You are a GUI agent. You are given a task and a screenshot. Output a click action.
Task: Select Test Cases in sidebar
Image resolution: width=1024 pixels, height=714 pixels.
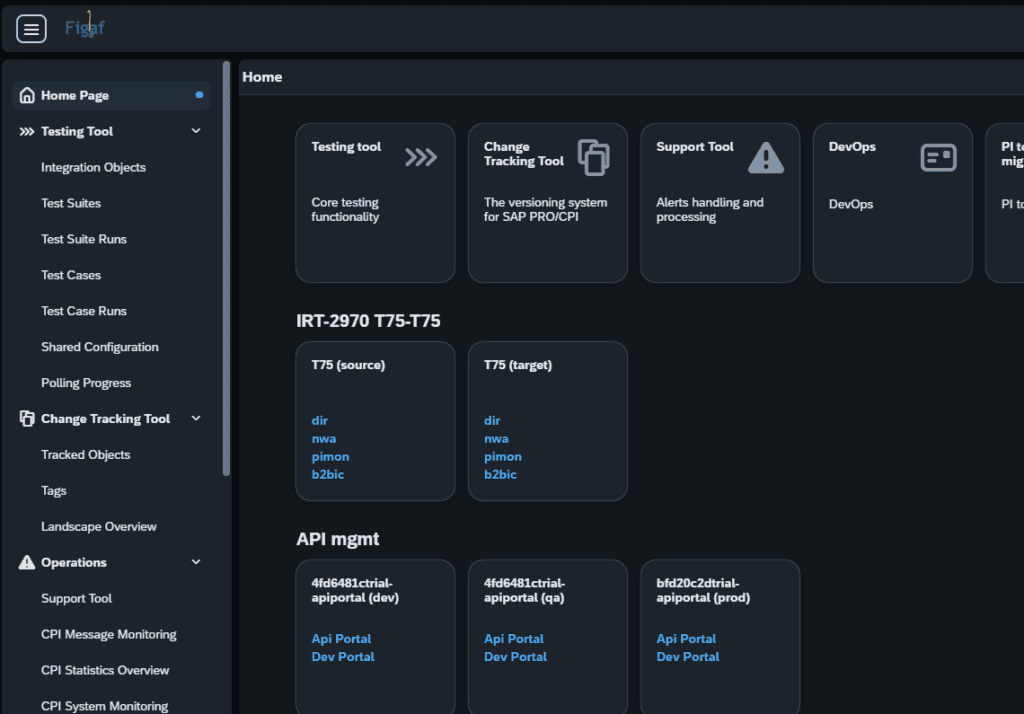point(71,275)
